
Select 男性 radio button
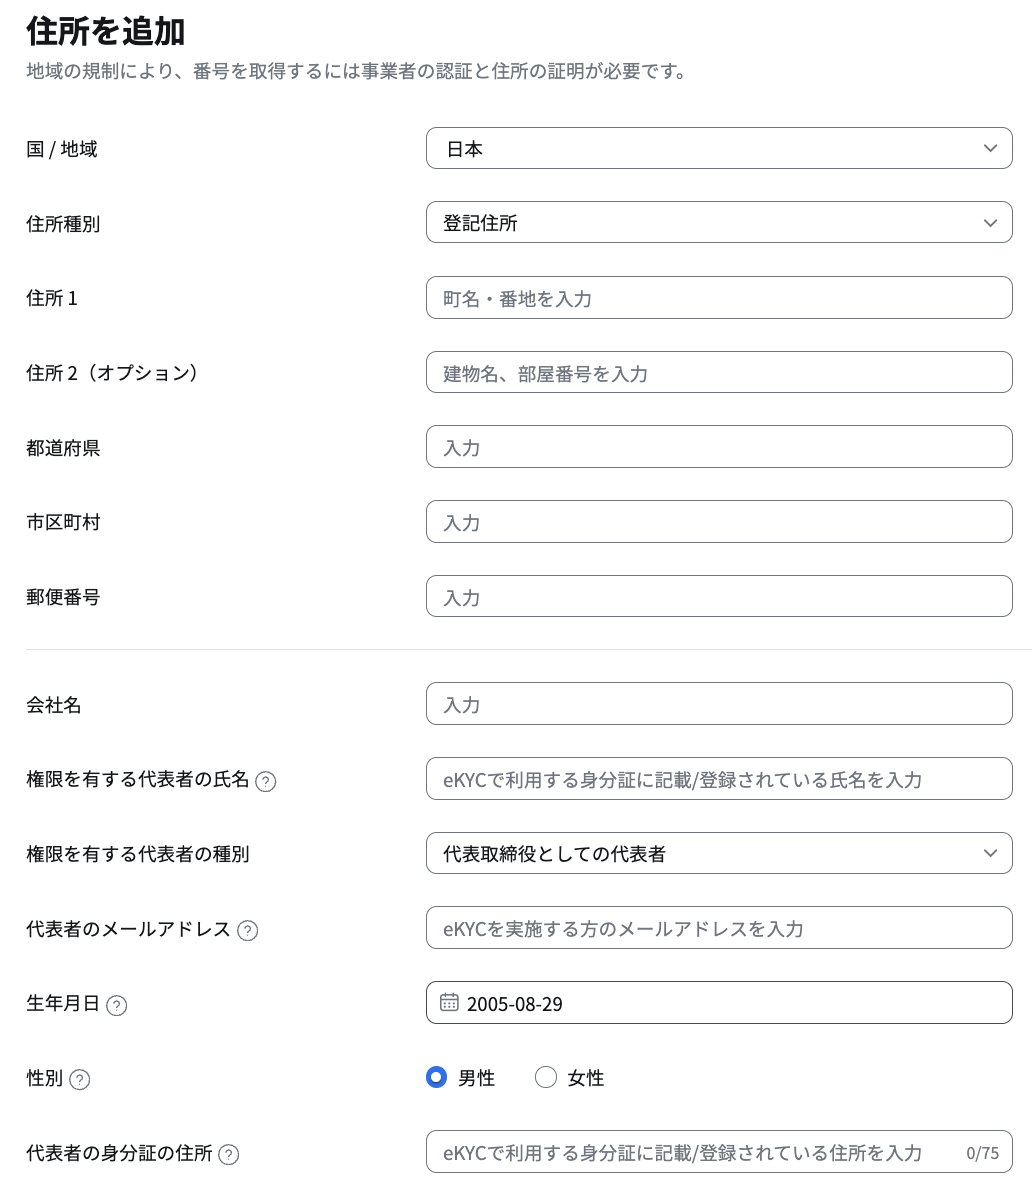[436, 1077]
